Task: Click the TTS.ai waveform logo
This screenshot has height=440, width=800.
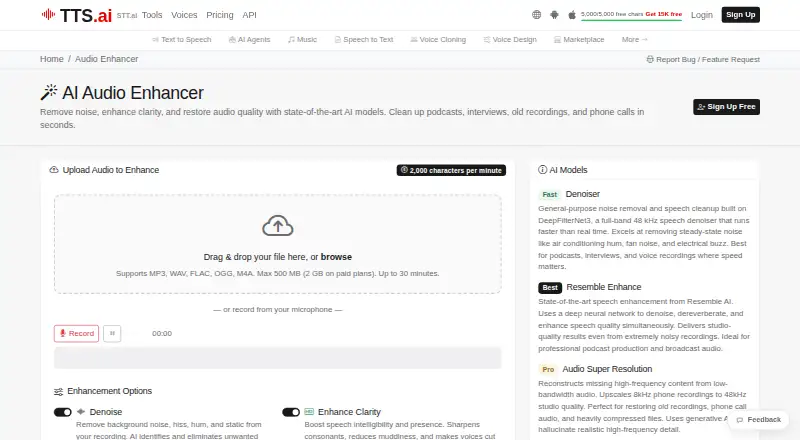Action: tap(77, 15)
